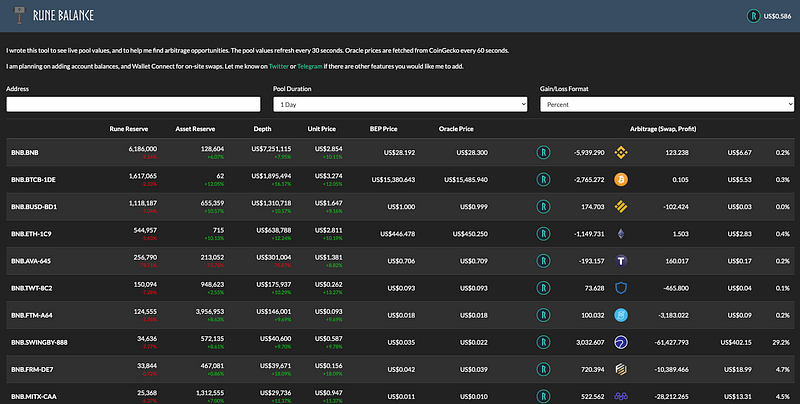The height and width of the screenshot is (404, 800).
Task: Click the BNB.AVA-645 pool name
Action: (31, 261)
